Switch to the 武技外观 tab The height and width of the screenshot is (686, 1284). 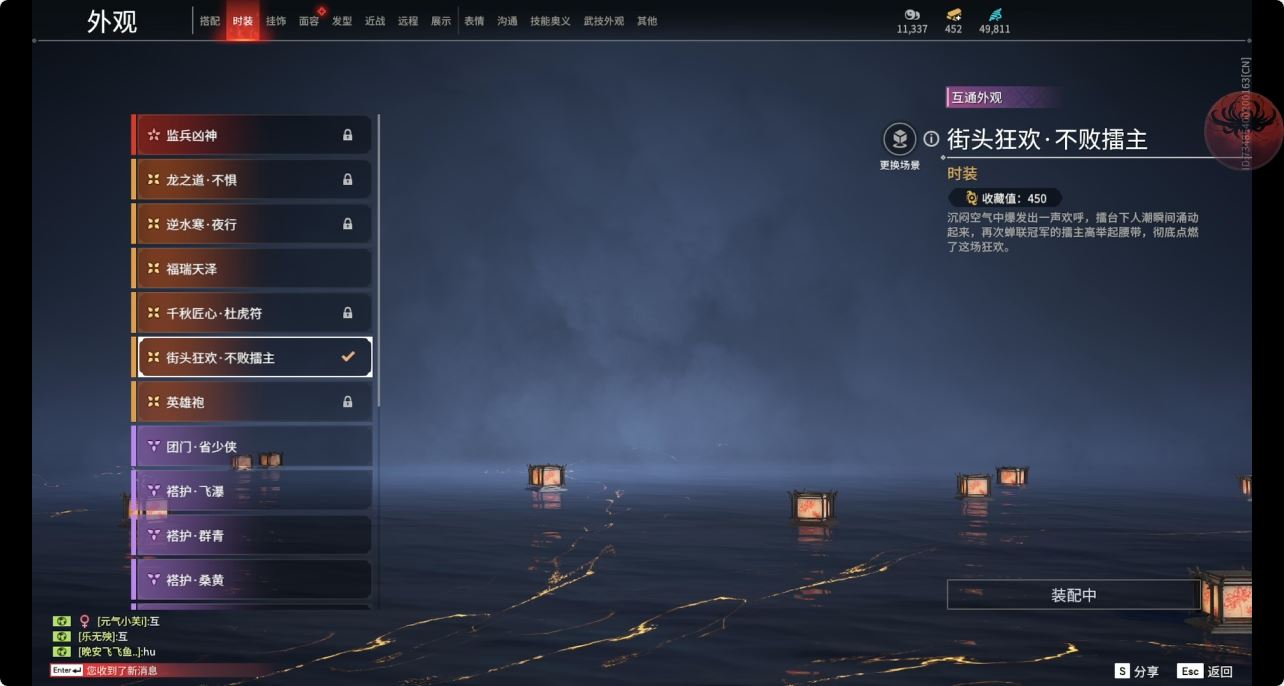pos(604,21)
